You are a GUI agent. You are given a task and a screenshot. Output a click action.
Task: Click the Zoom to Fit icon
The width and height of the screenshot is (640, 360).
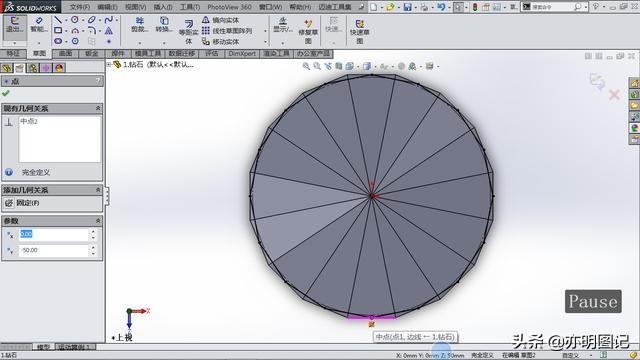point(306,66)
